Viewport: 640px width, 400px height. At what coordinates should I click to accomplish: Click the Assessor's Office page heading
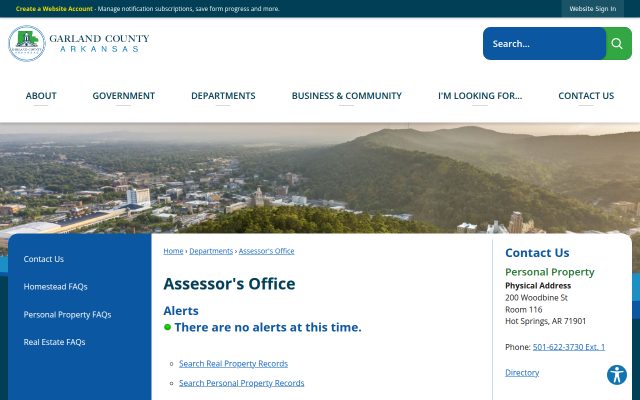coord(229,284)
